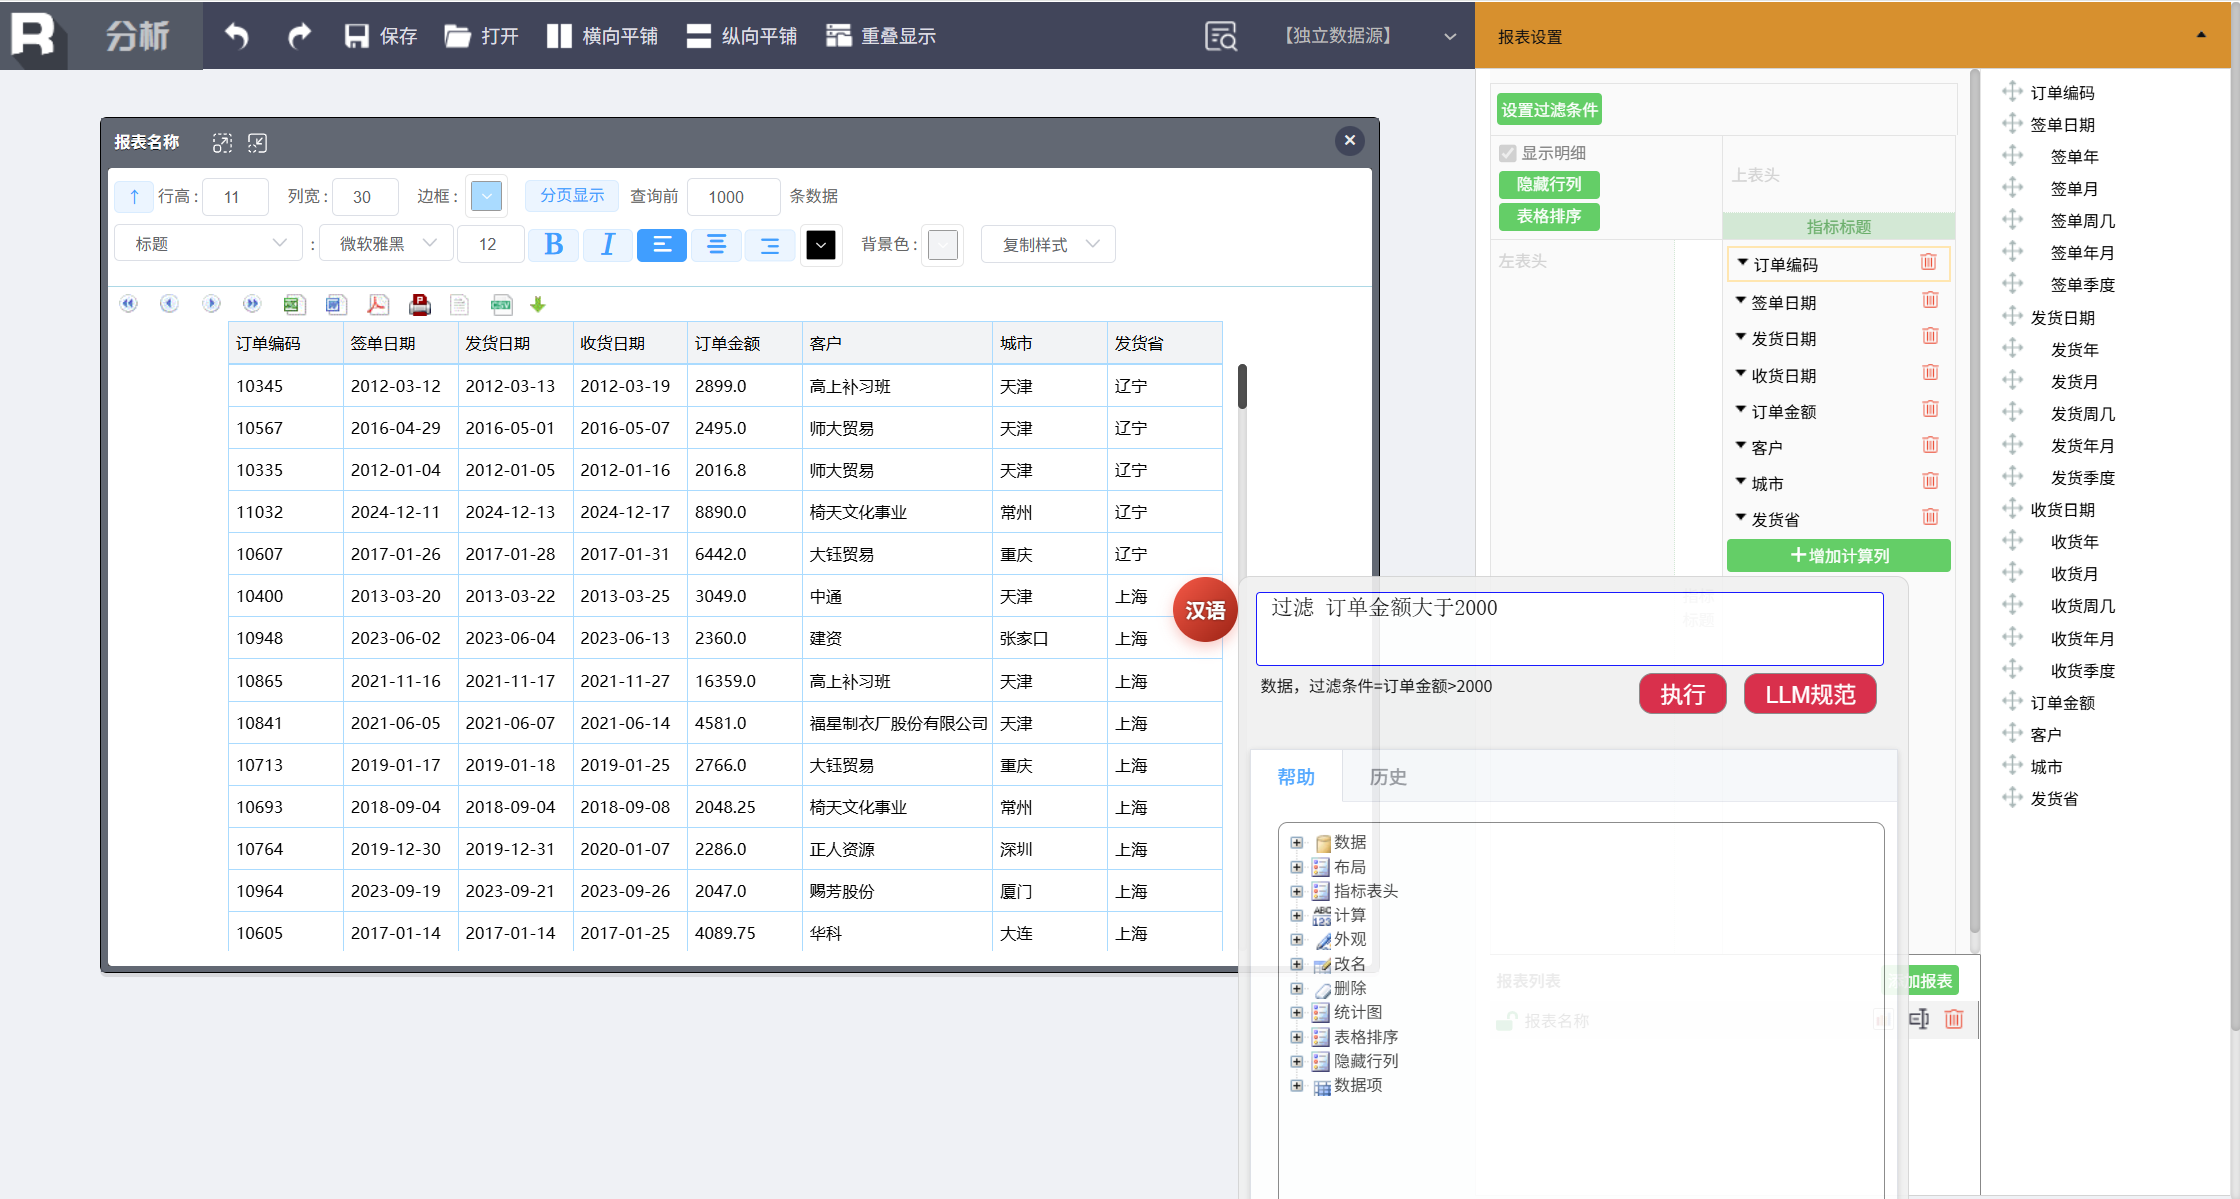Switch to the 历史 tab

[1387, 777]
